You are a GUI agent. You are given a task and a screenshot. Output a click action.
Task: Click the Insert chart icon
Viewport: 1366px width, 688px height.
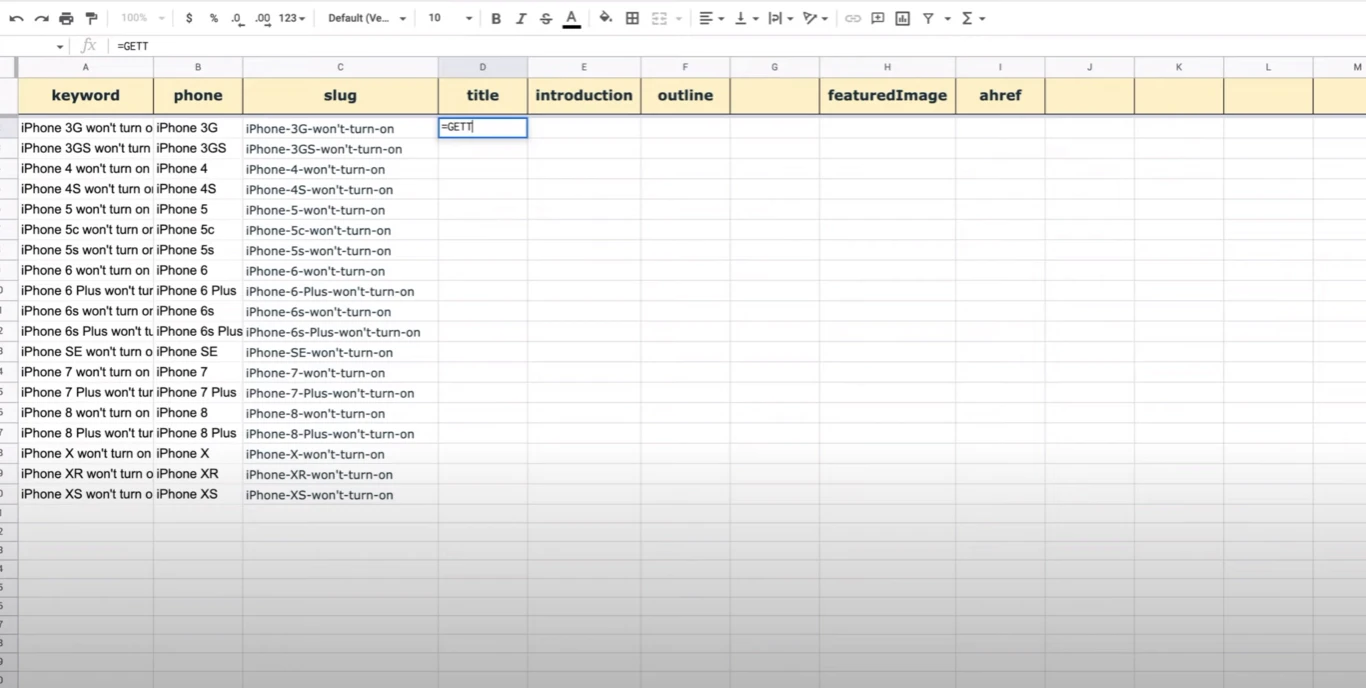[x=902, y=18]
